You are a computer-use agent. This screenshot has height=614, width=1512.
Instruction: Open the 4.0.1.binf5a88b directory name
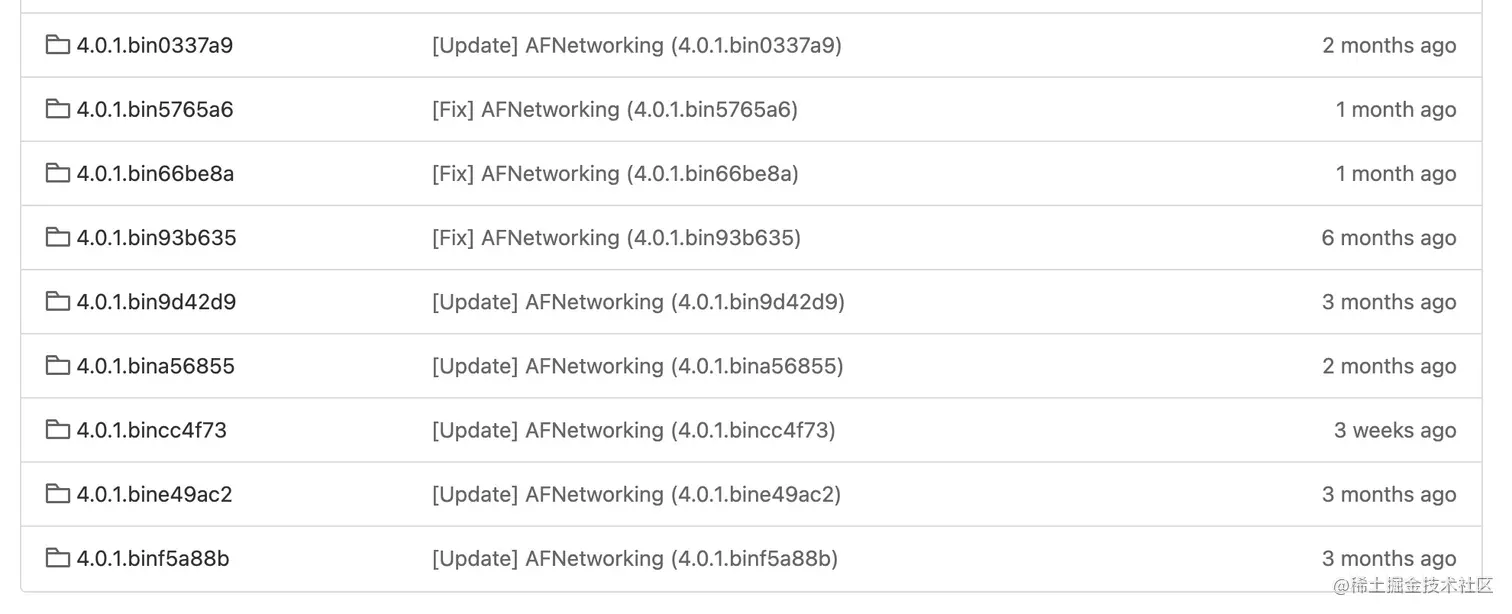pos(153,558)
